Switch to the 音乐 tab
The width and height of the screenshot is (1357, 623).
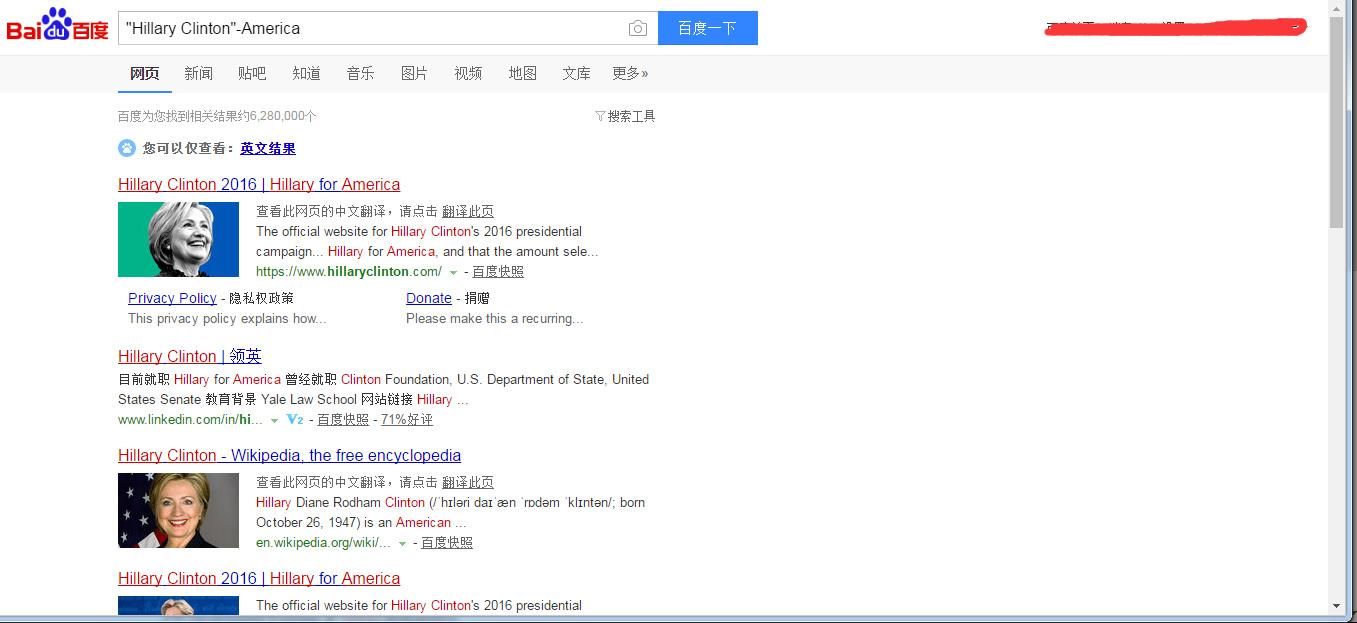point(361,73)
